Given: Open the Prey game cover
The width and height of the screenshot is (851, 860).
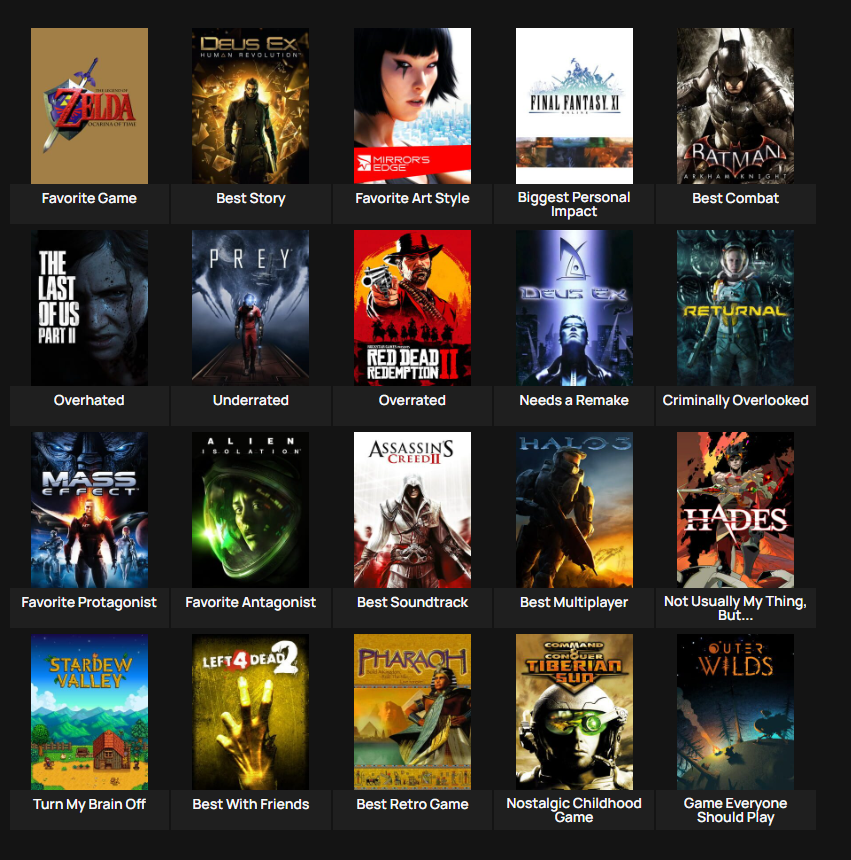Looking at the screenshot, I should [251, 308].
